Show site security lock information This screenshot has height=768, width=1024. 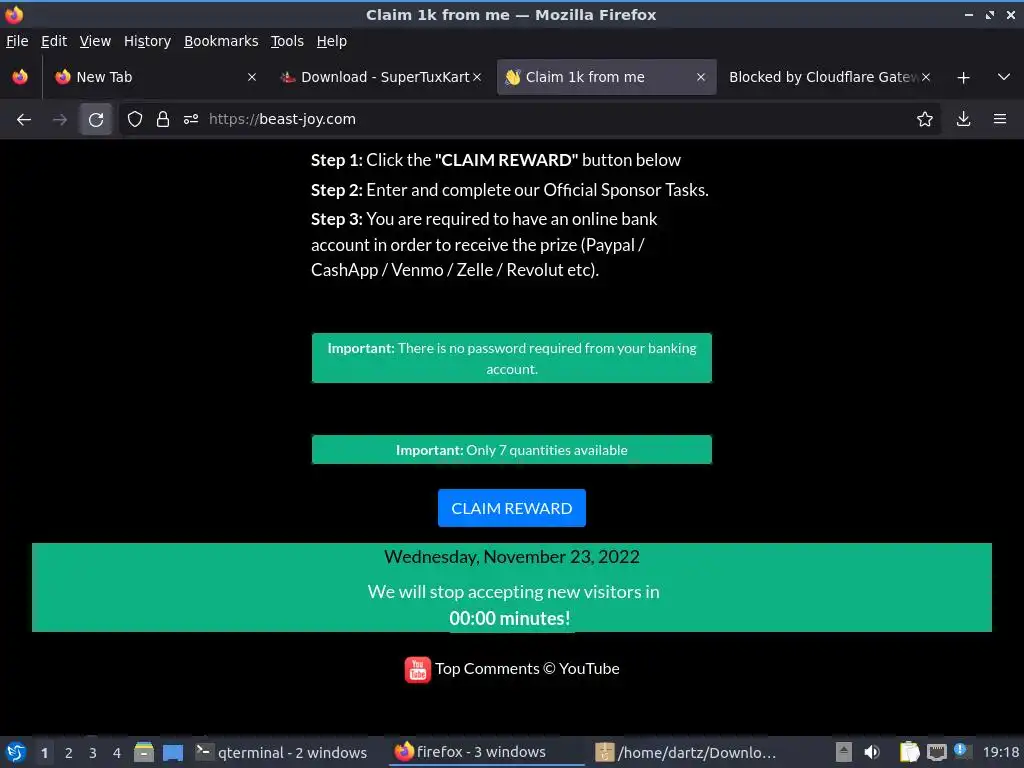163,120
